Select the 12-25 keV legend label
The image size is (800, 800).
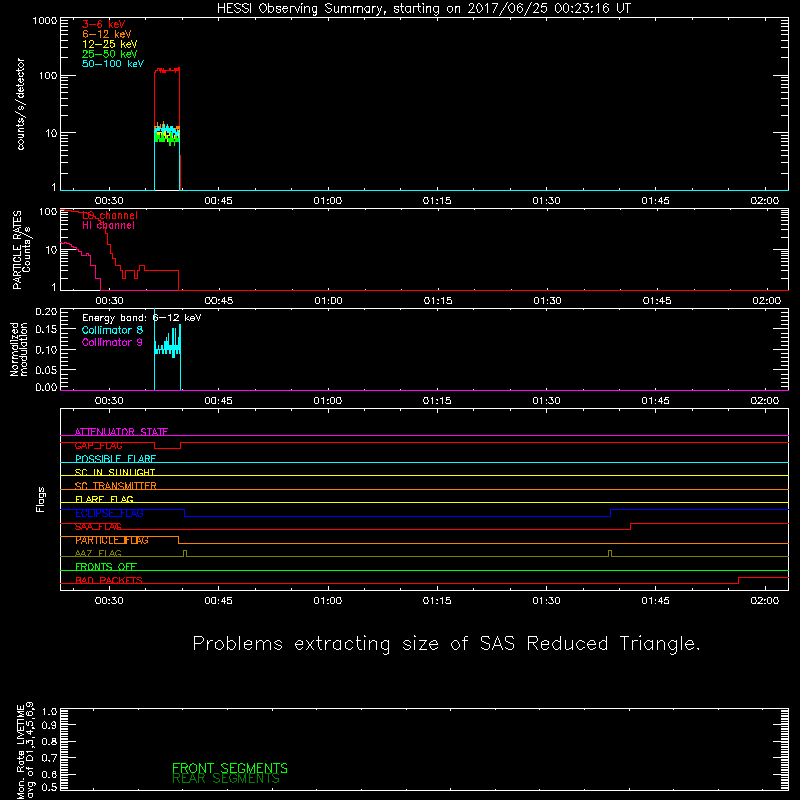(110, 44)
